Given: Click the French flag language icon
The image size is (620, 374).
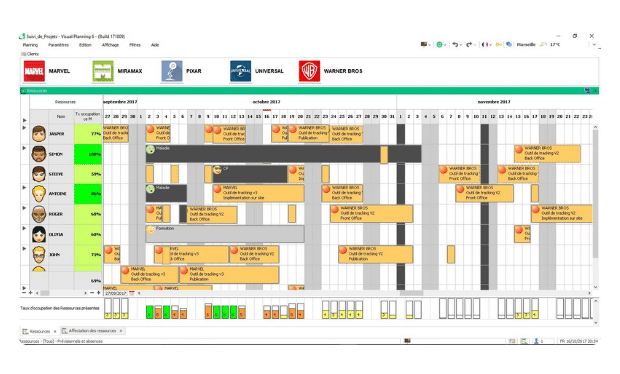Looking at the screenshot, I should 485,45.
